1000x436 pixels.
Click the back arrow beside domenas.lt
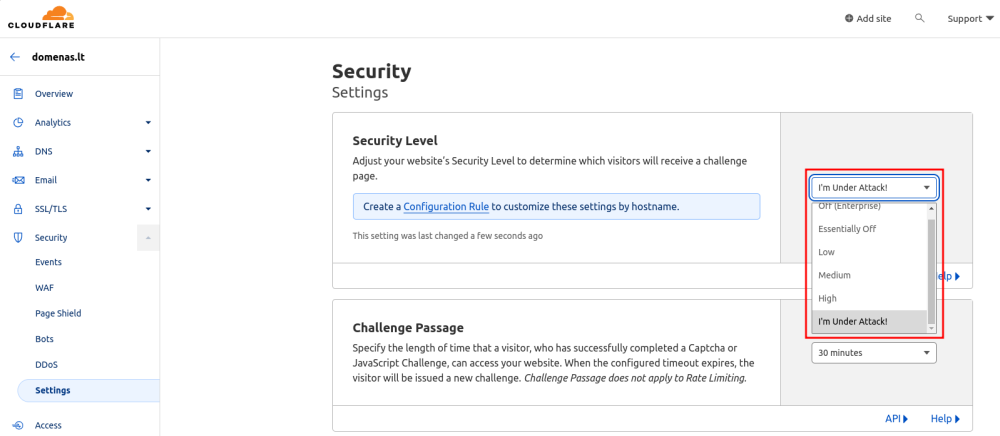[x=15, y=57]
